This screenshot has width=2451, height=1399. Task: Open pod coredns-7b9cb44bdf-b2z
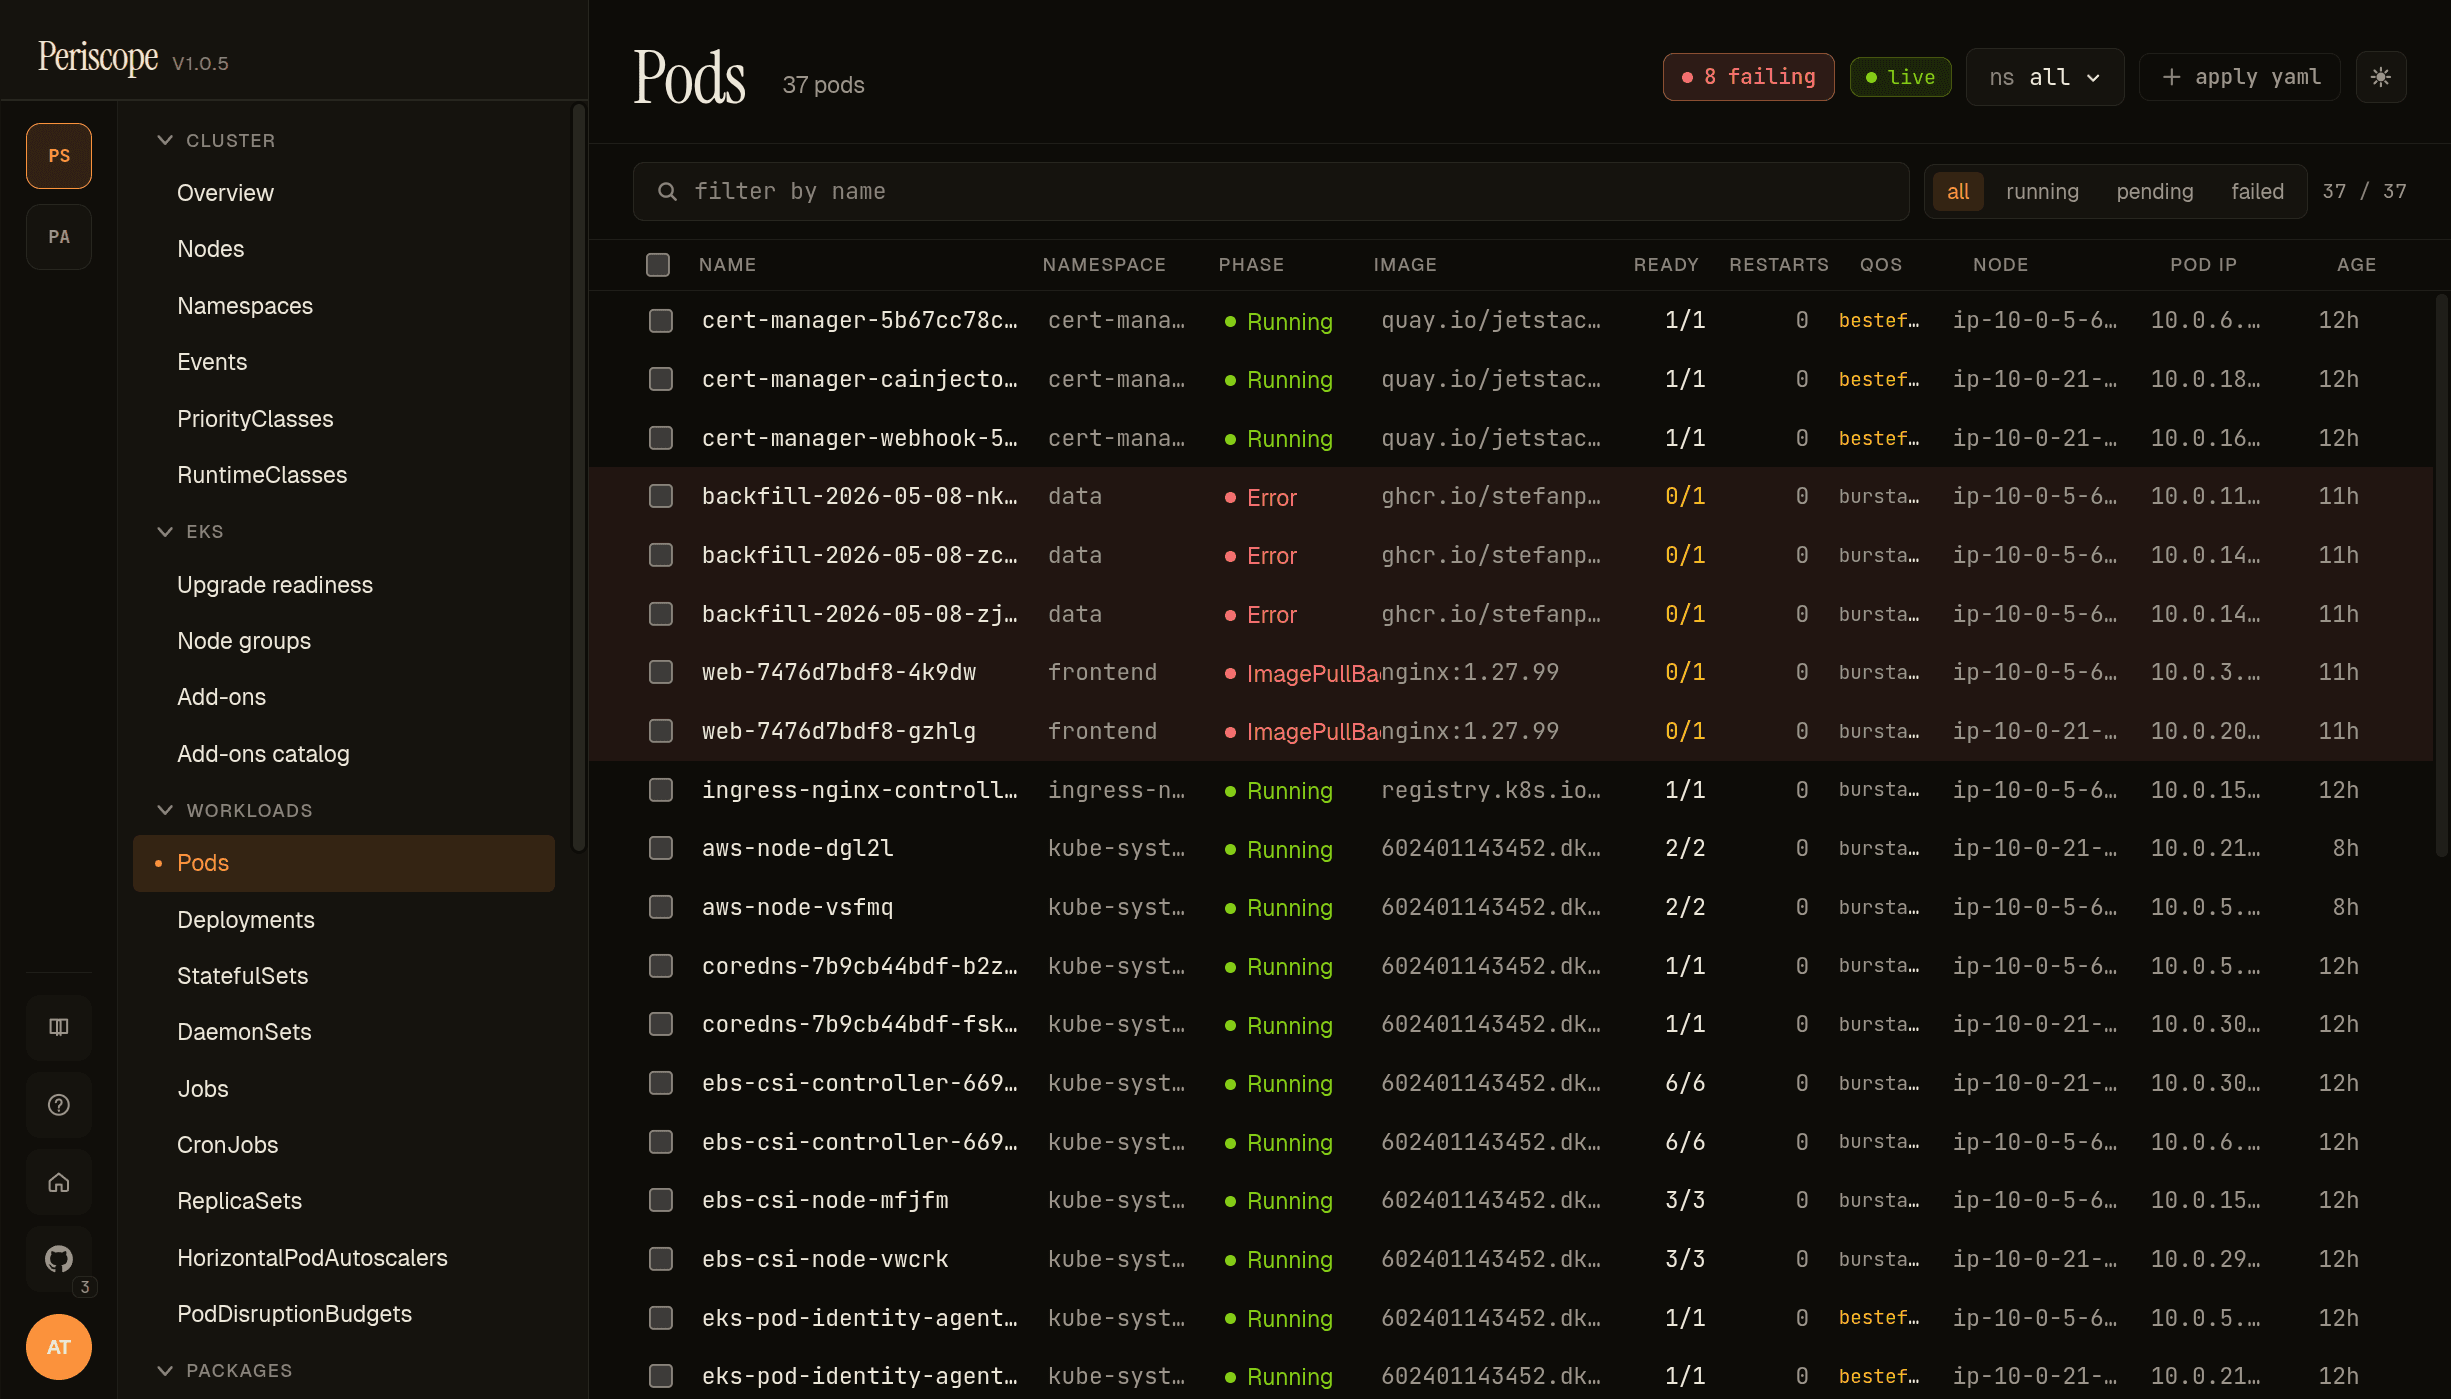pyautogui.click(x=860, y=966)
